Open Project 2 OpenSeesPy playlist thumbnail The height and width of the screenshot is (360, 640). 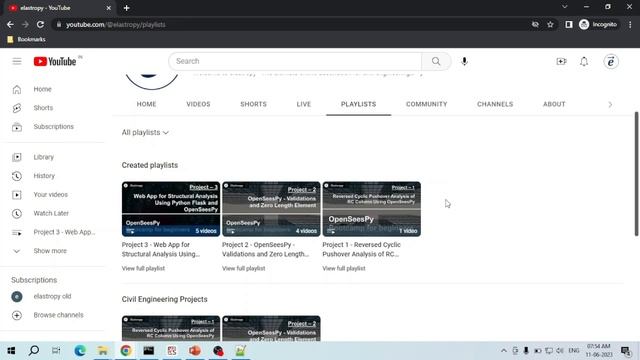(271, 209)
